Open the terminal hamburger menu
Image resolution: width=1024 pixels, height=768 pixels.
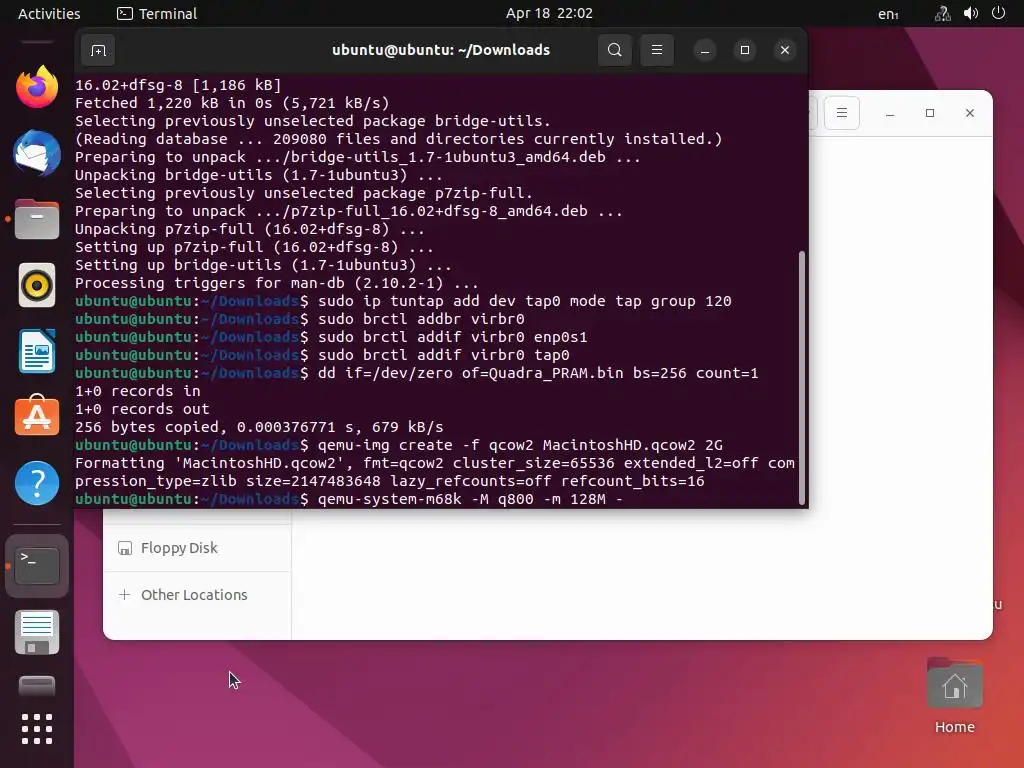coord(657,50)
